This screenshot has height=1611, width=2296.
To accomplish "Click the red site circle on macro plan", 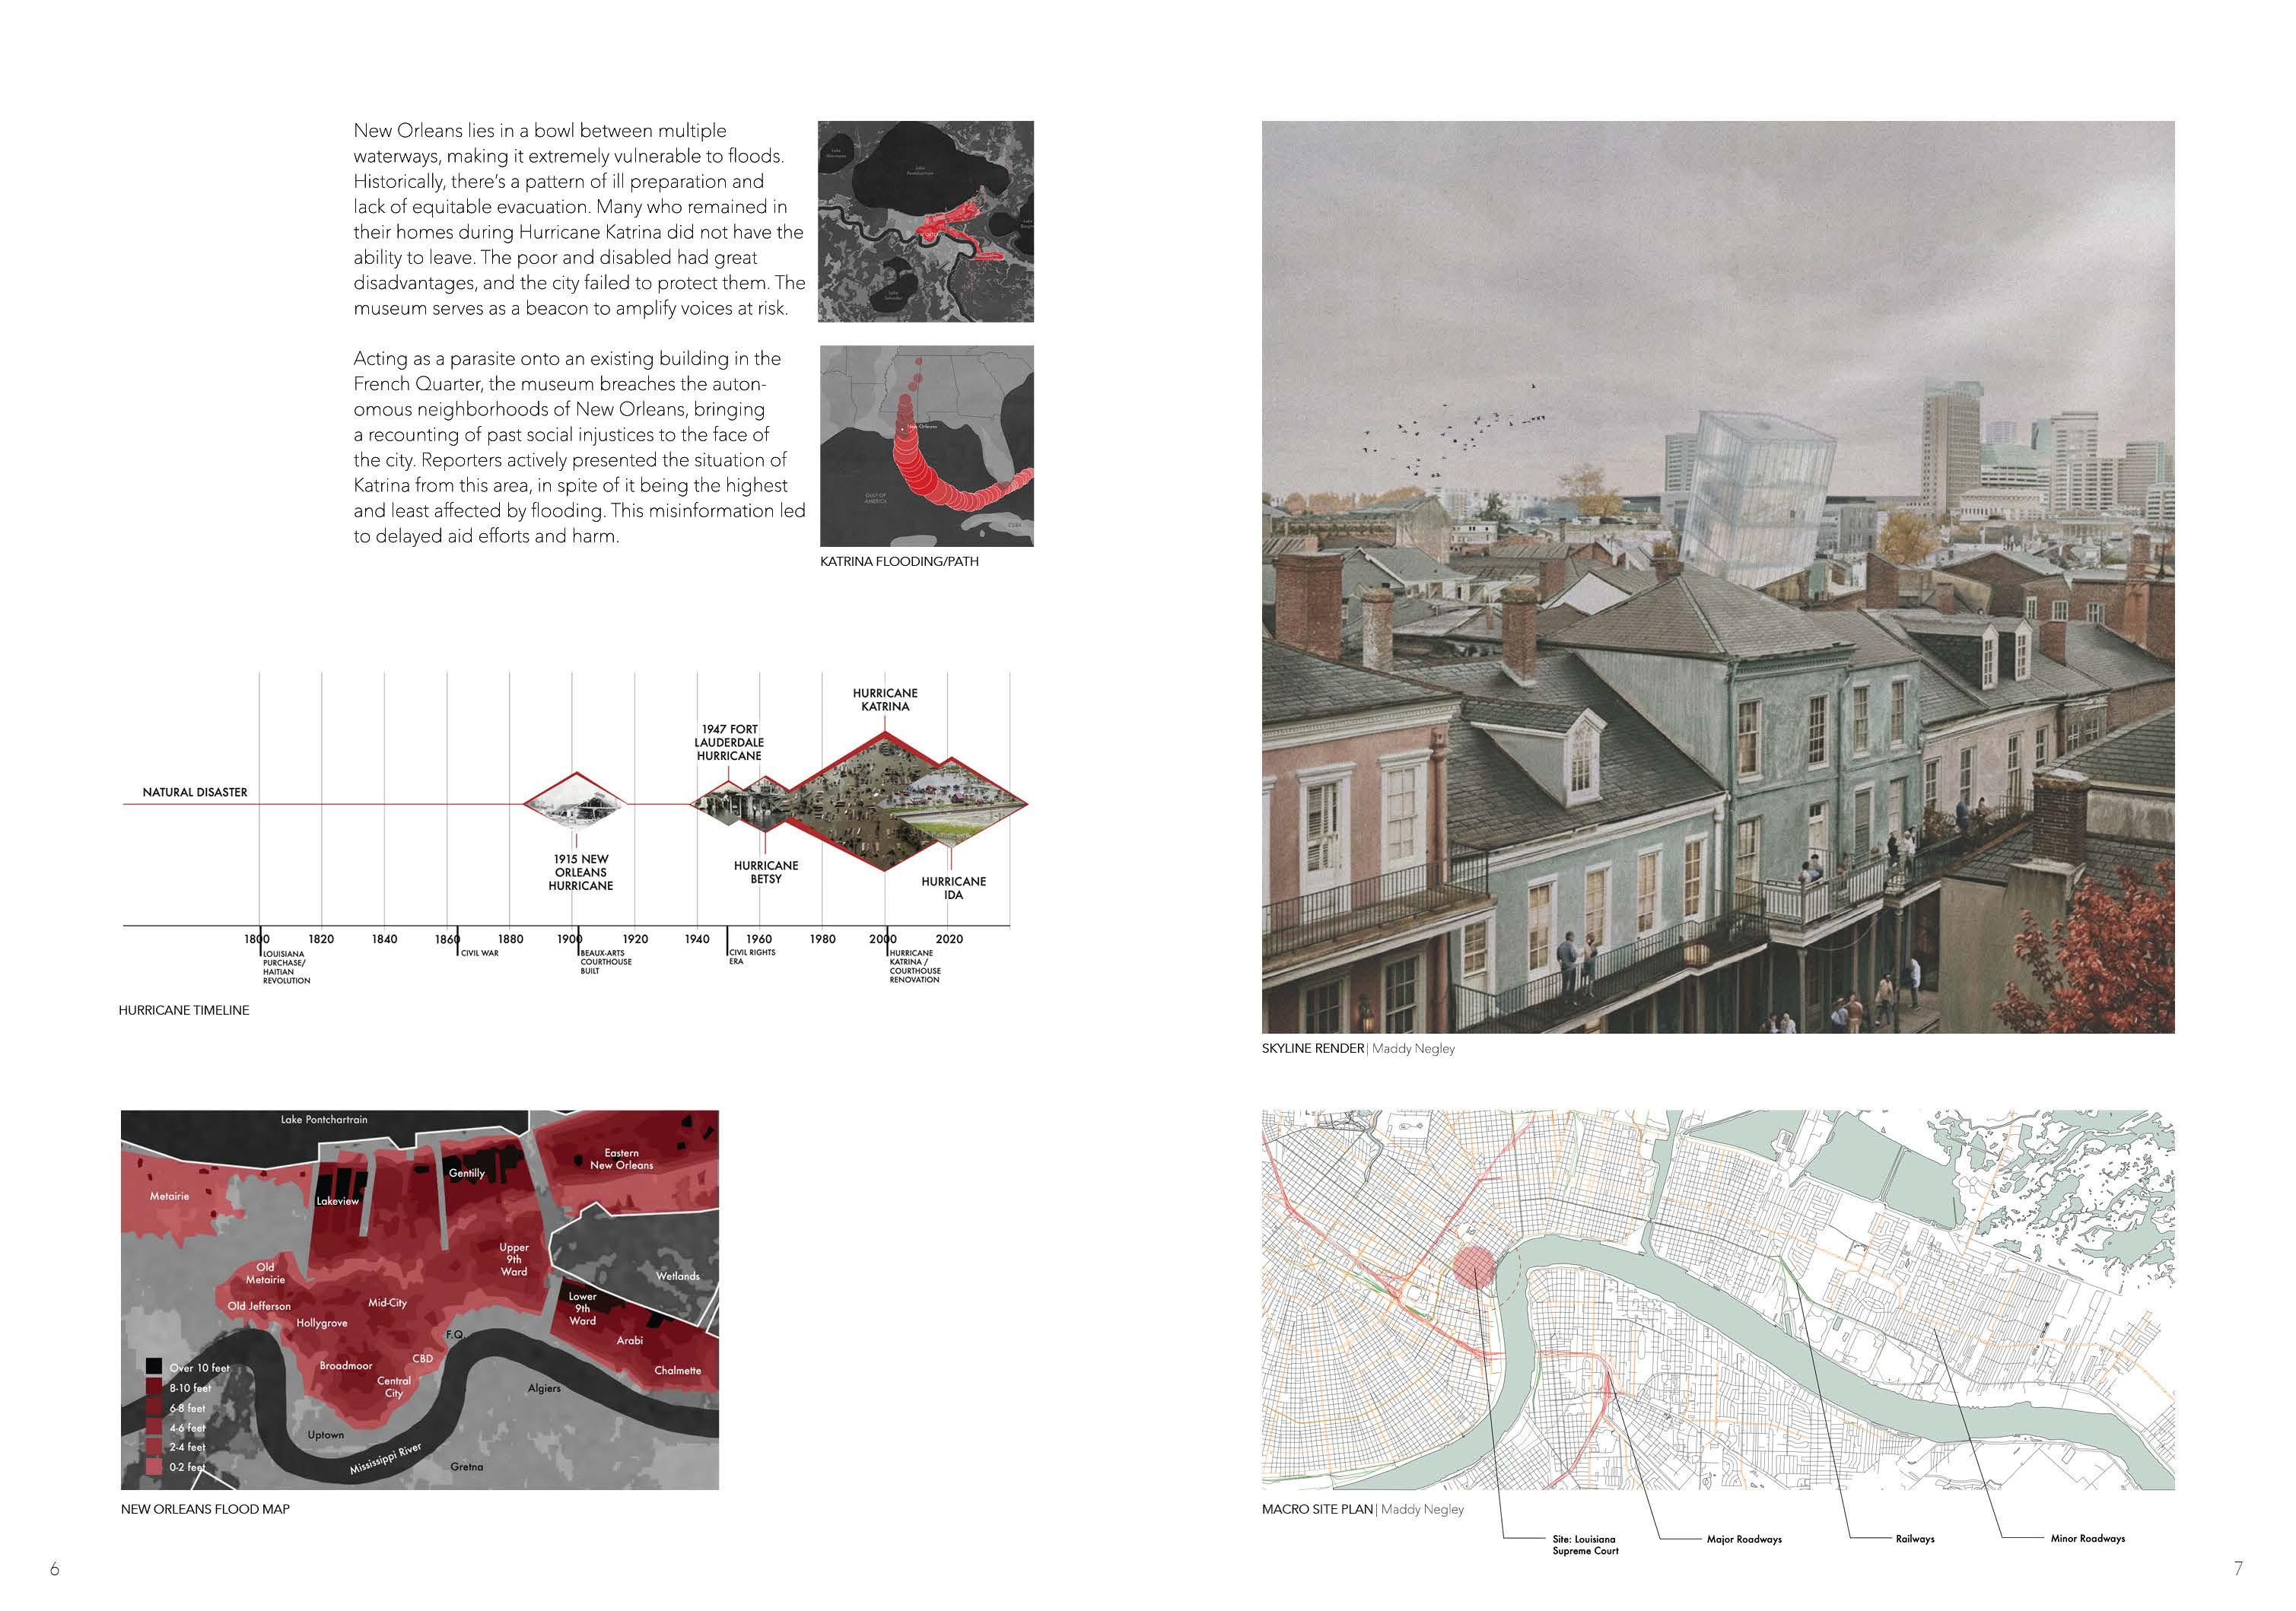I will (x=1474, y=1266).
